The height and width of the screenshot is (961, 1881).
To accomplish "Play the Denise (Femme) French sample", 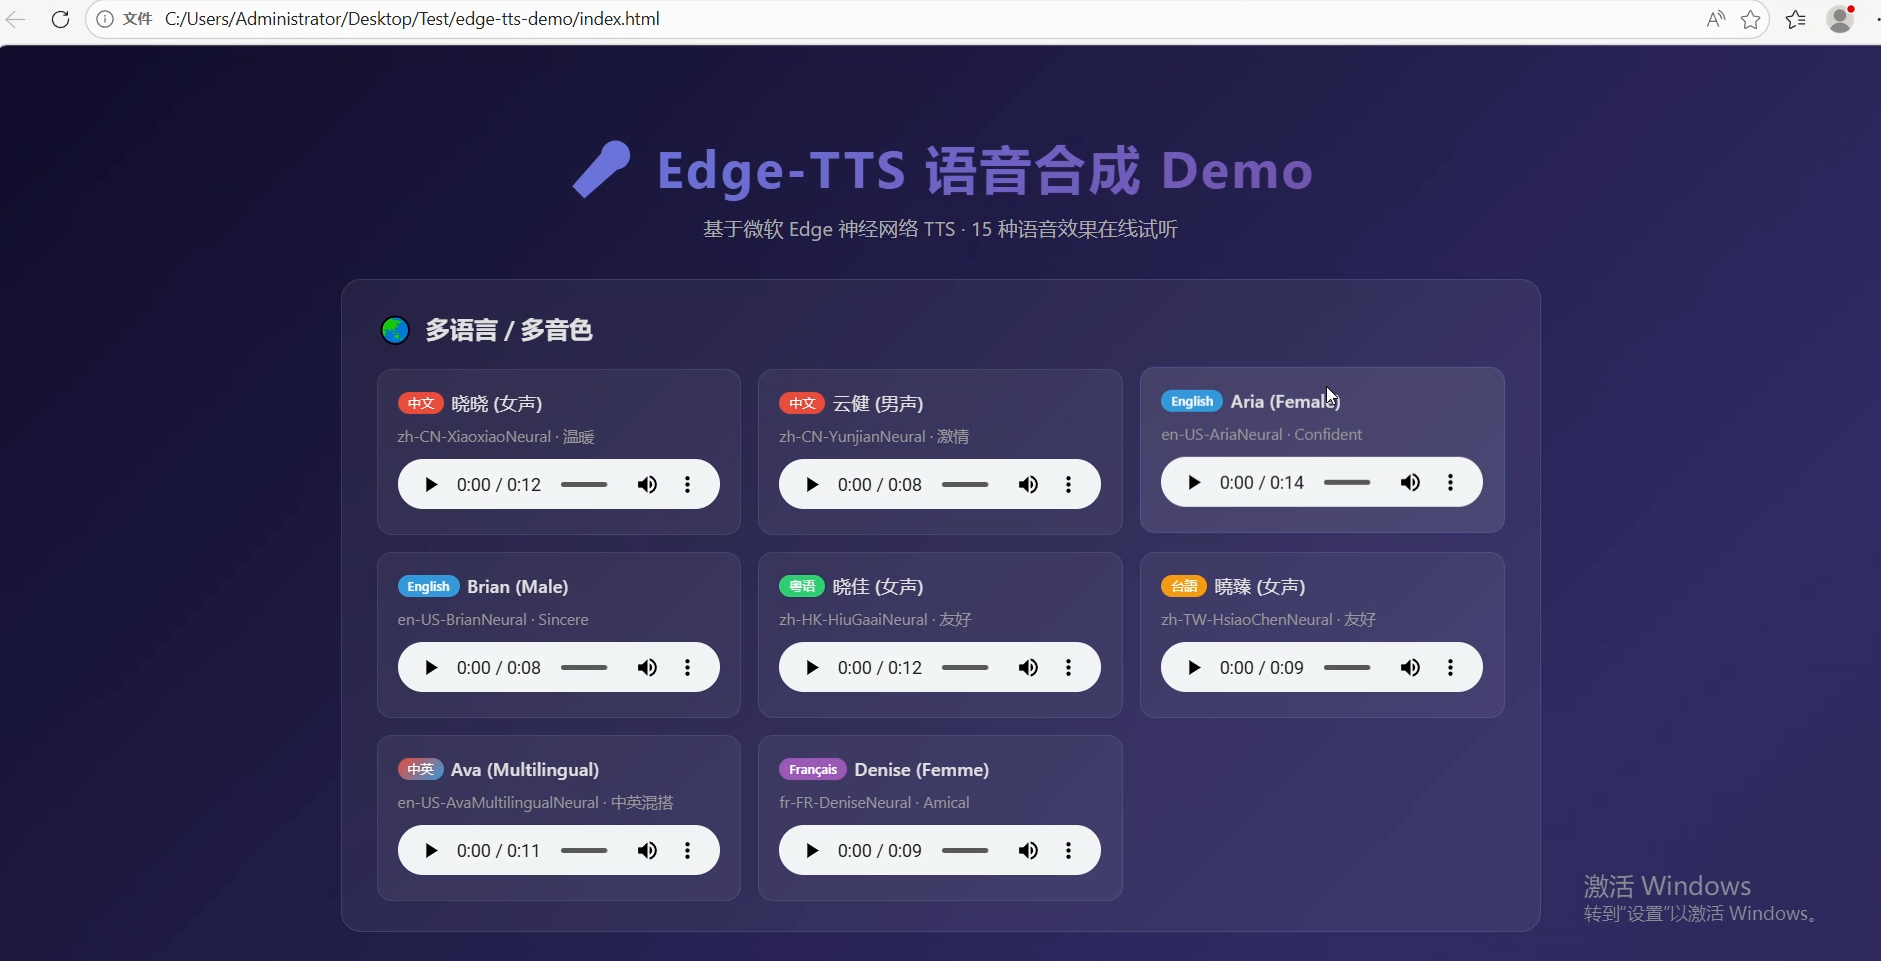I will click(812, 851).
